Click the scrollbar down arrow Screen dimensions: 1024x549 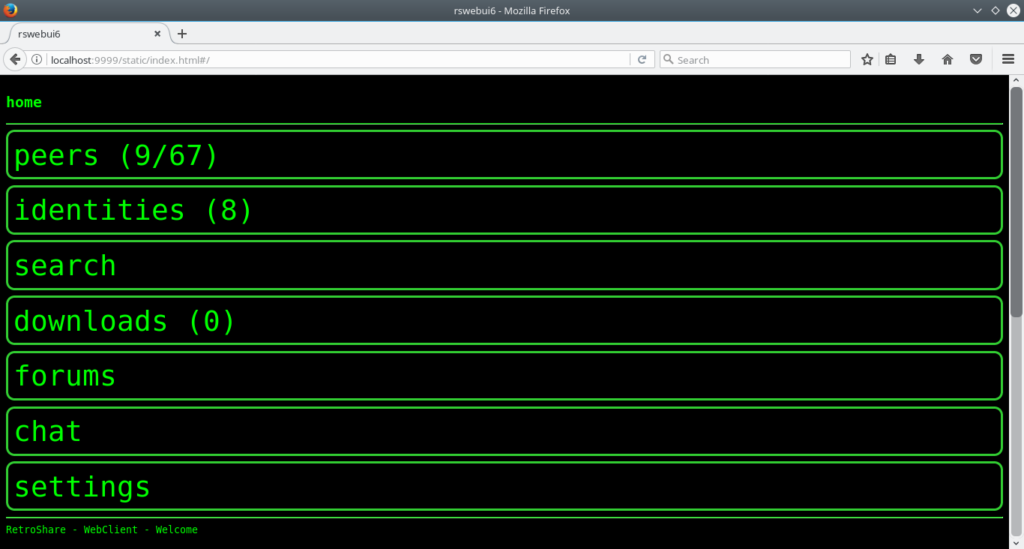click(x=1016, y=543)
